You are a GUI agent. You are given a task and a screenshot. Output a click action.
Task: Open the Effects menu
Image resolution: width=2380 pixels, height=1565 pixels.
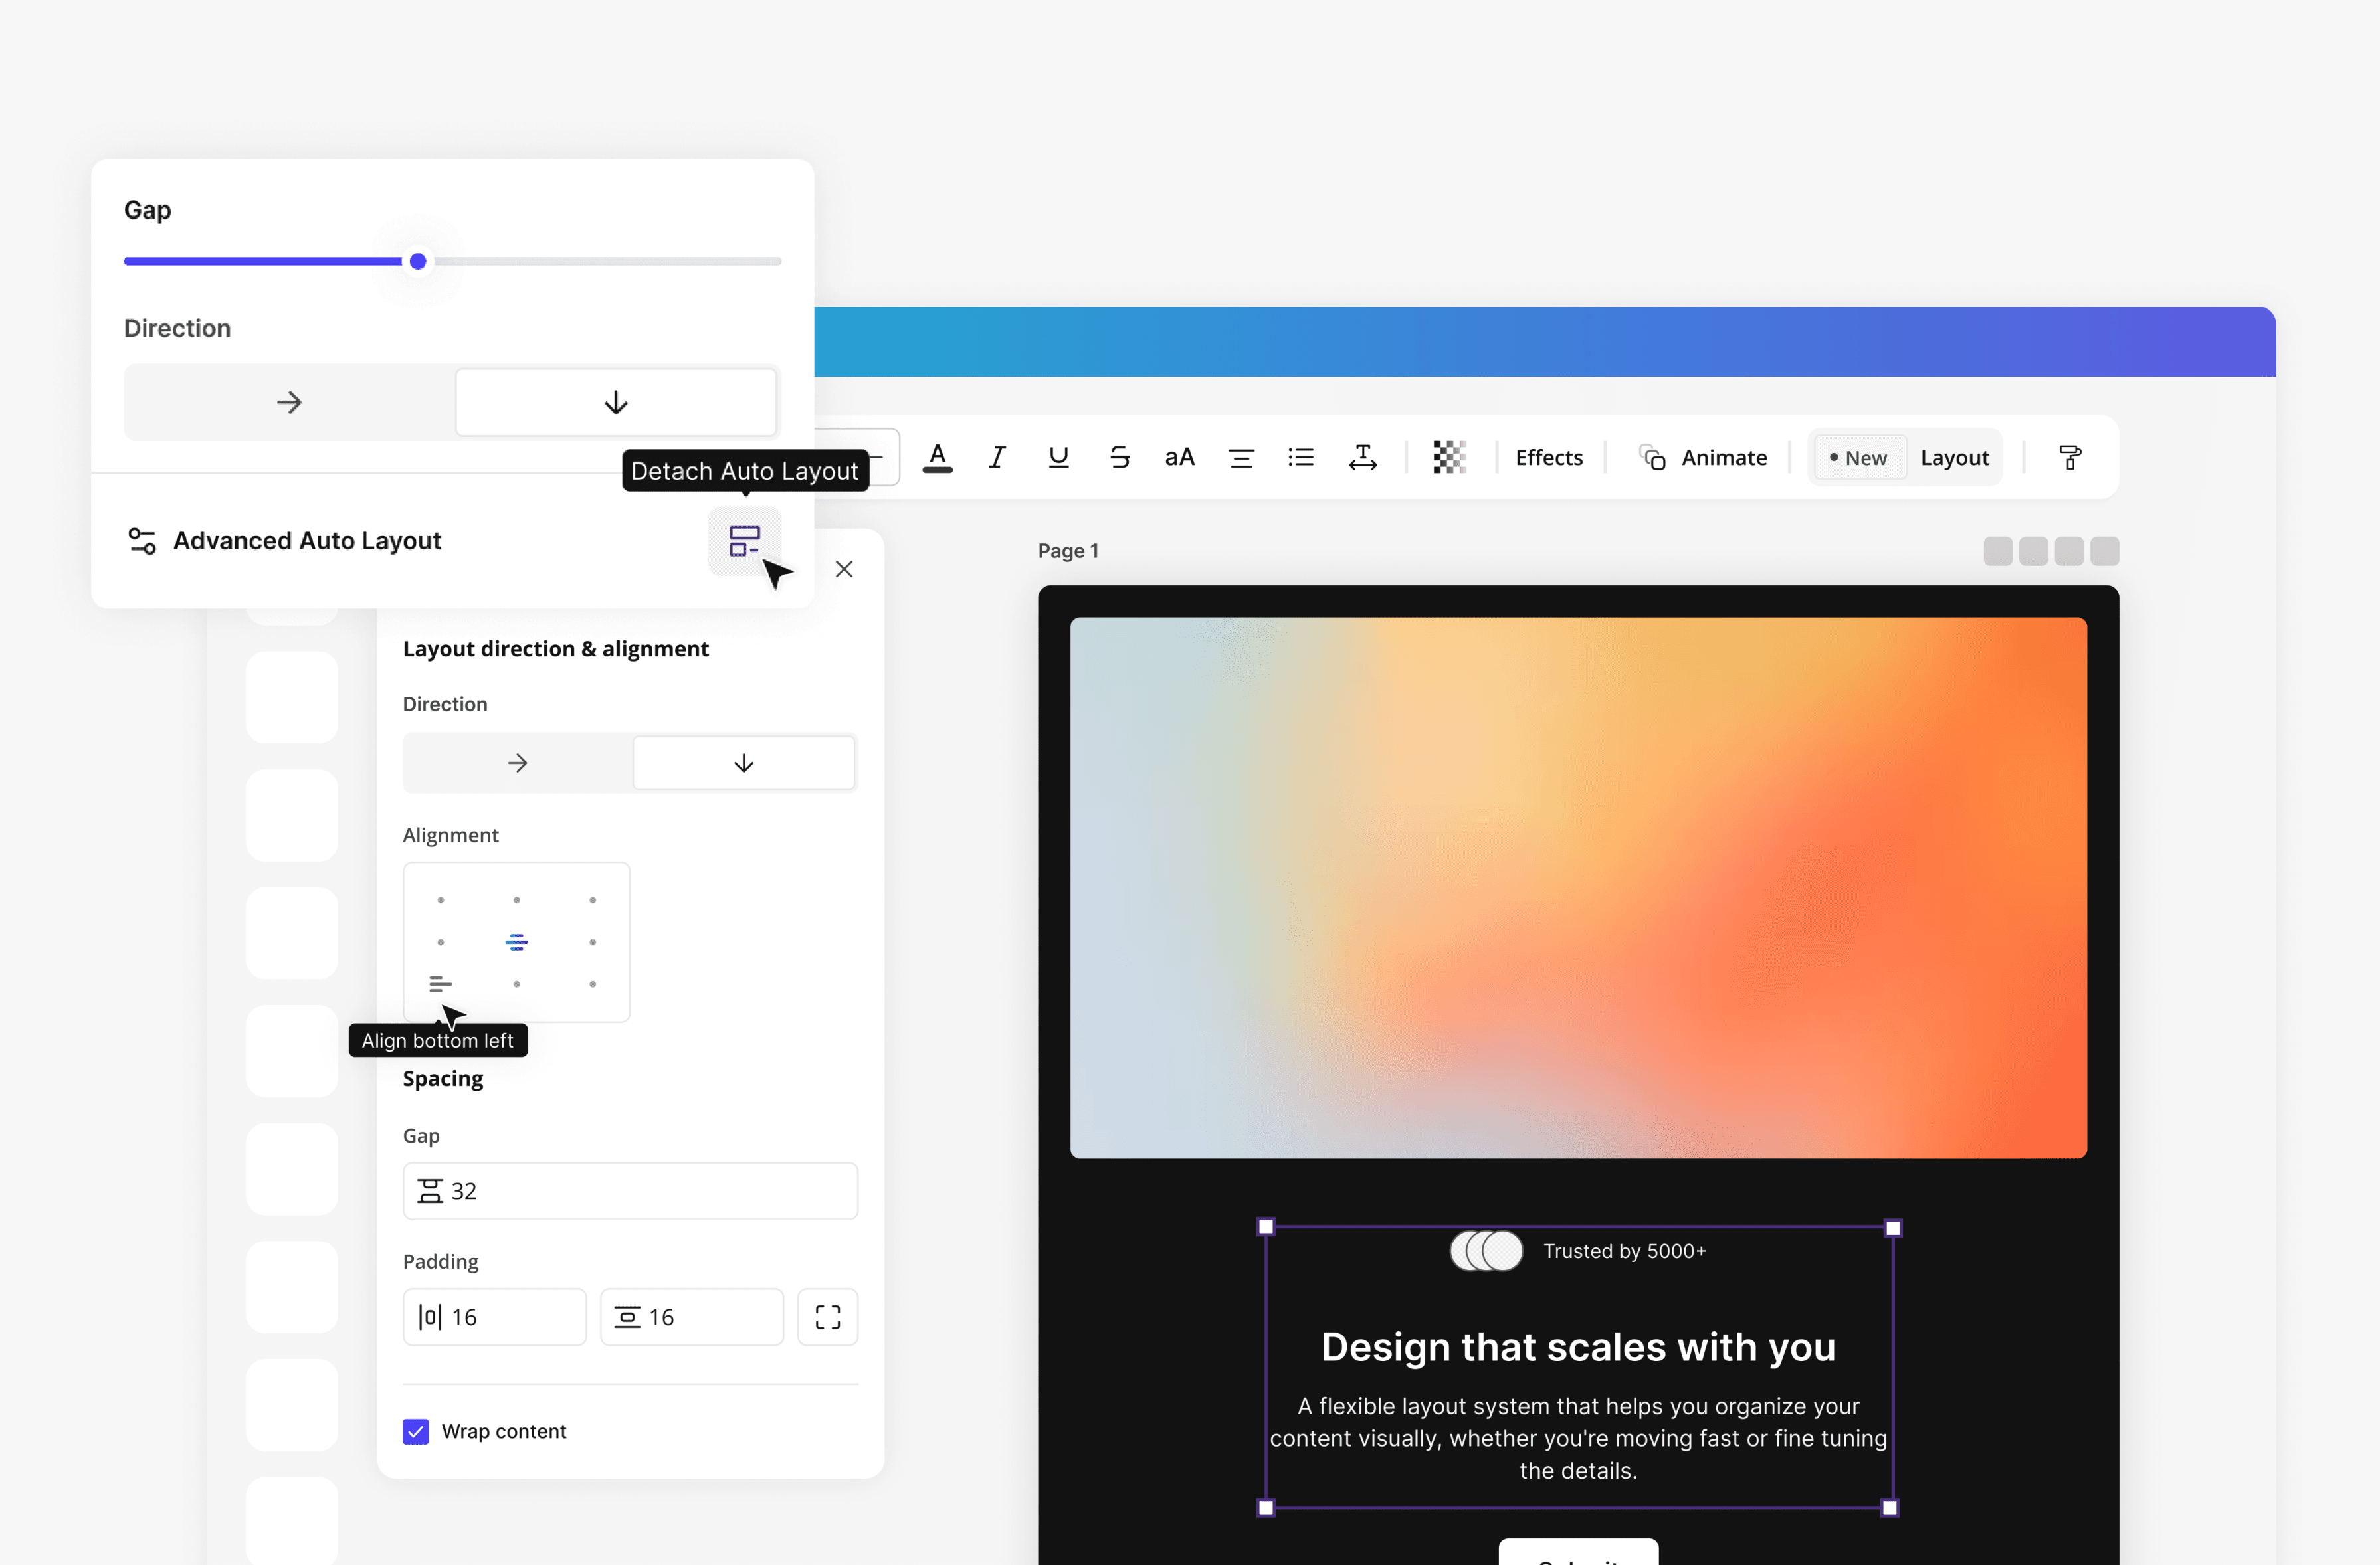pos(1548,458)
